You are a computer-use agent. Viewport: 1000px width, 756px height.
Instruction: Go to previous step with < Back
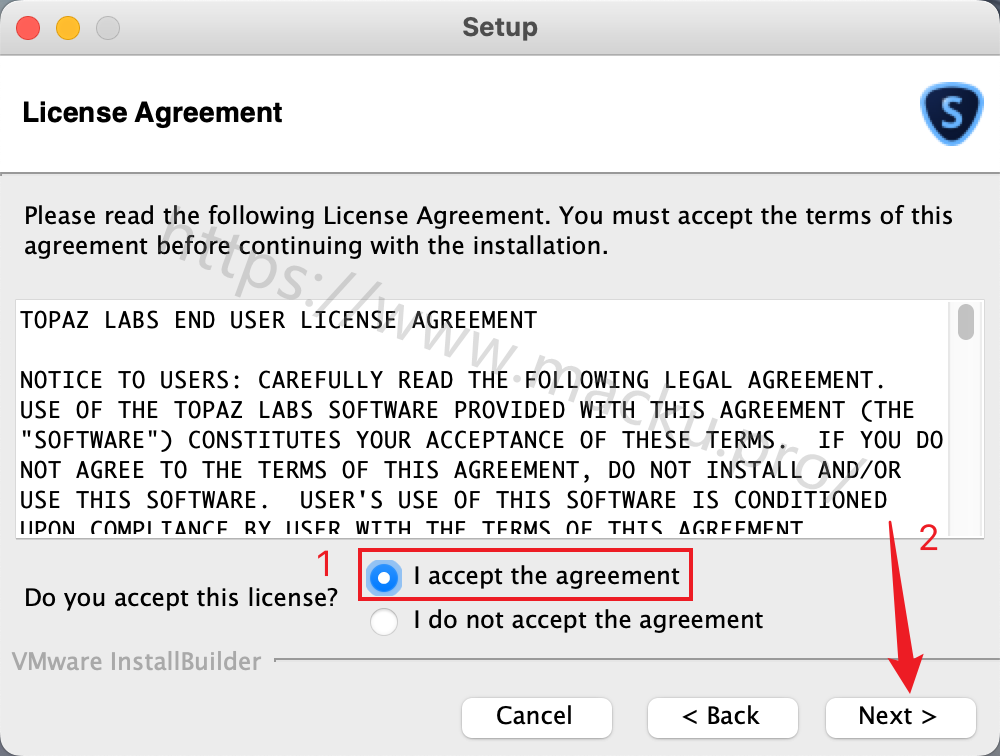[723, 717]
